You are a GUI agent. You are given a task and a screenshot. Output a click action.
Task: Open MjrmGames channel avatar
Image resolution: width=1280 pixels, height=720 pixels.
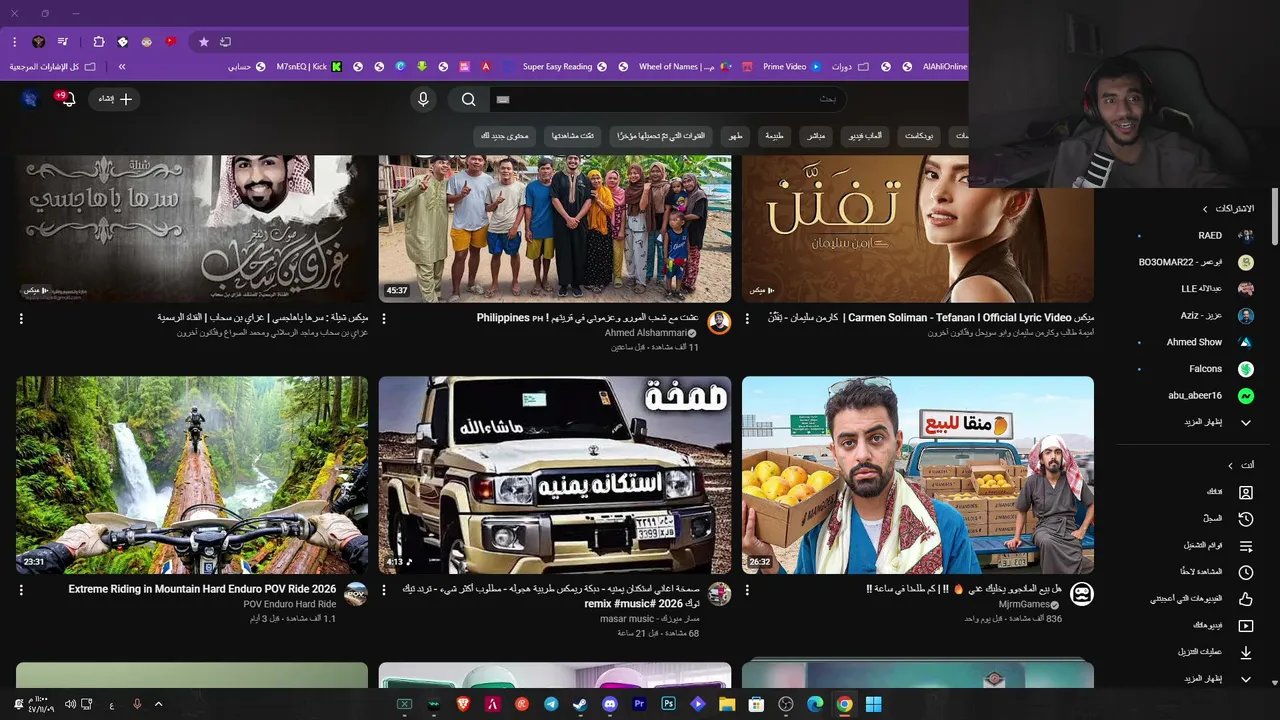click(x=1081, y=594)
